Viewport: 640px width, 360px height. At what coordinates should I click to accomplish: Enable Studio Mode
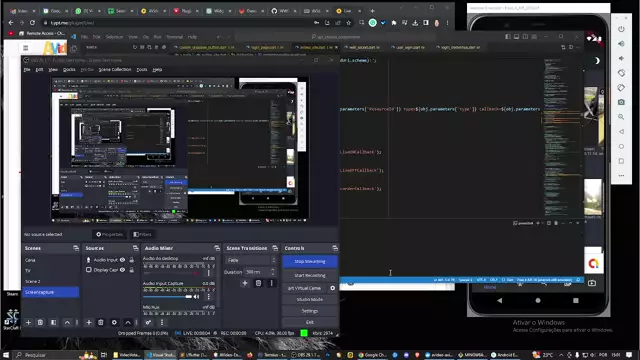click(x=310, y=300)
